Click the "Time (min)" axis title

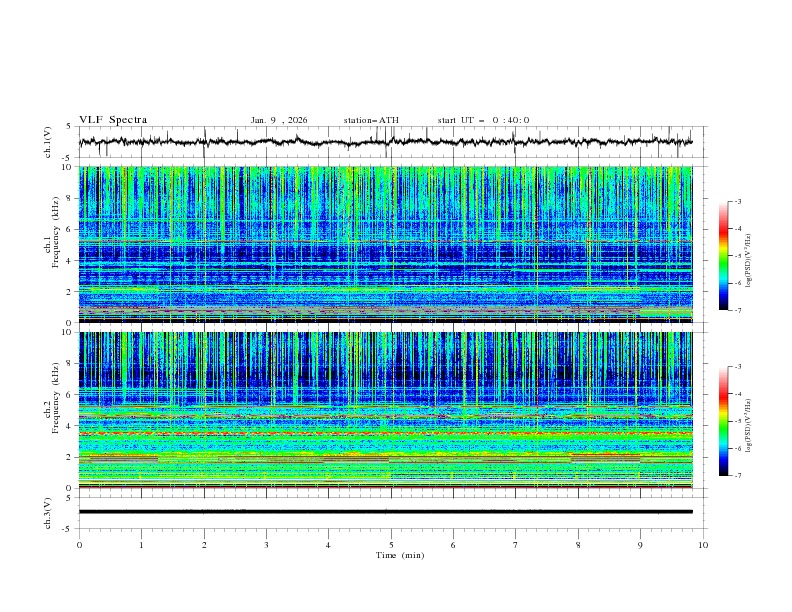pyautogui.click(x=400, y=555)
